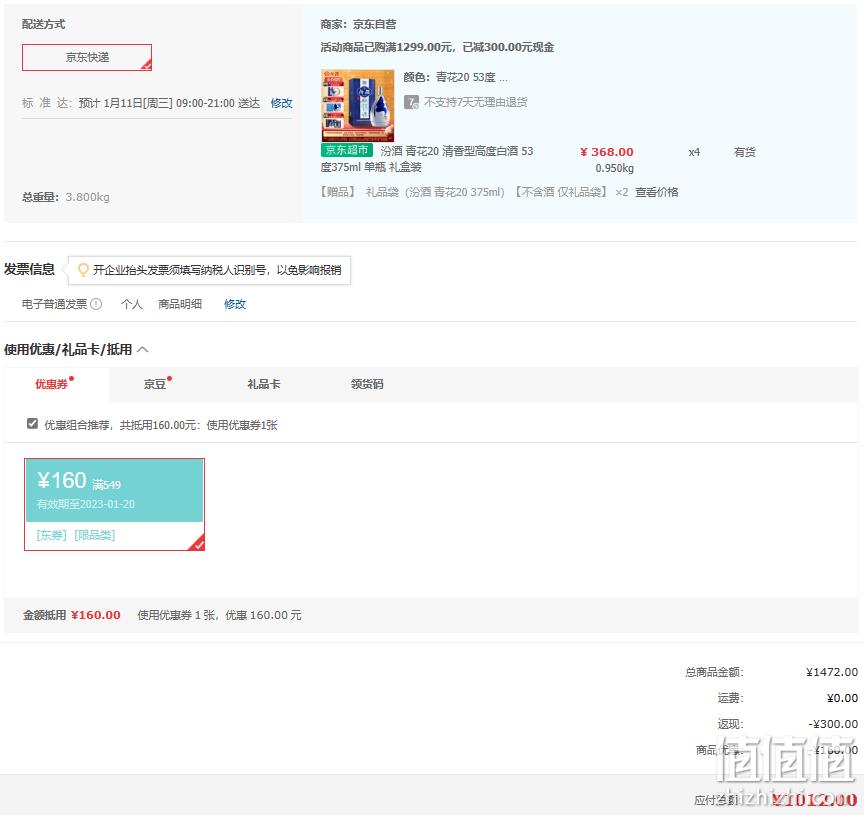Click the 总商品金额 ¥1472.00 value

pos(831,672)
